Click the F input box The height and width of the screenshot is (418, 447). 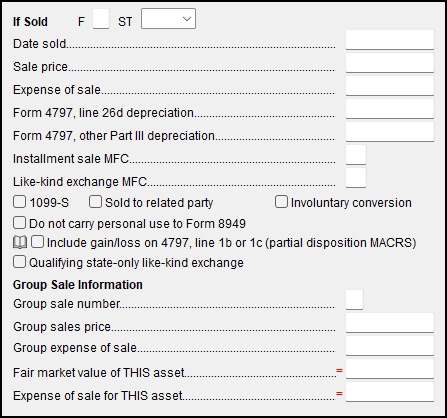[x=101, y=19]
